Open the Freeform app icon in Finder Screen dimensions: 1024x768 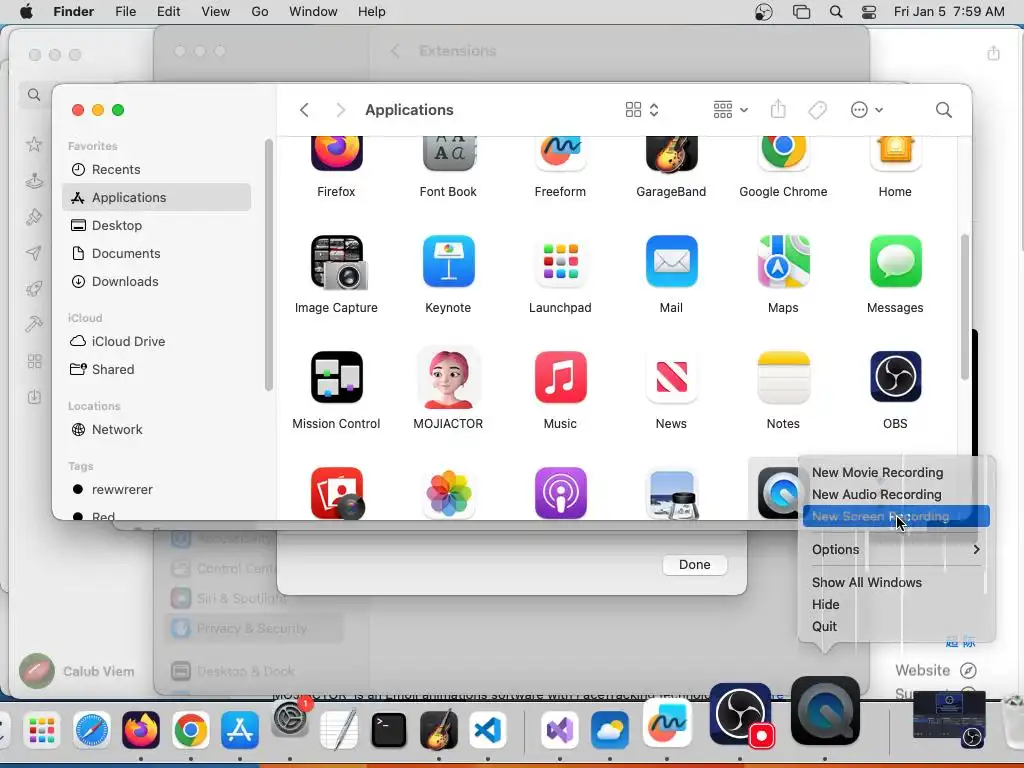560,154
